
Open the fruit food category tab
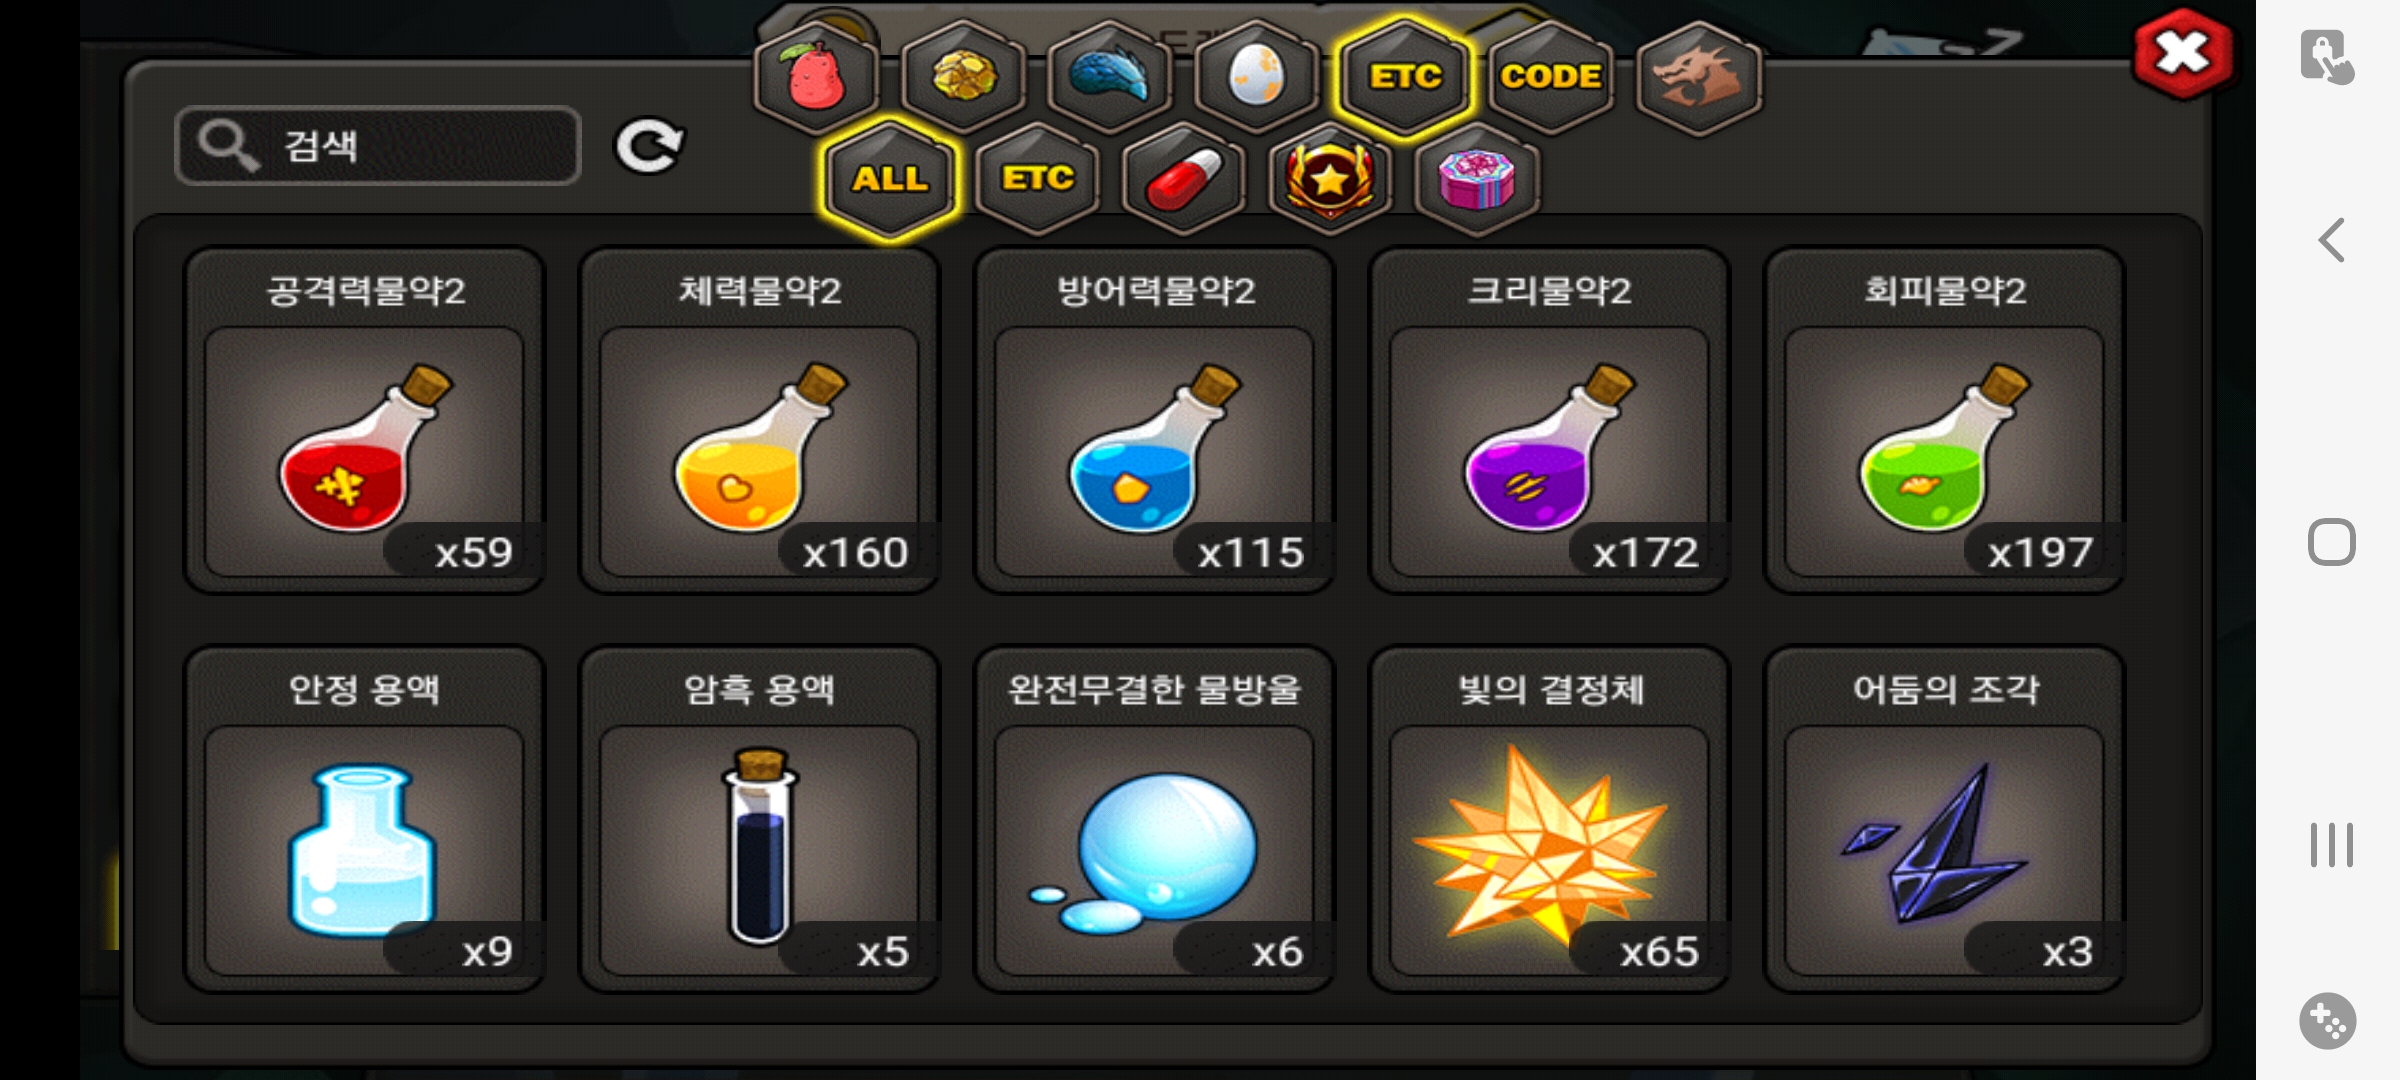817,77
